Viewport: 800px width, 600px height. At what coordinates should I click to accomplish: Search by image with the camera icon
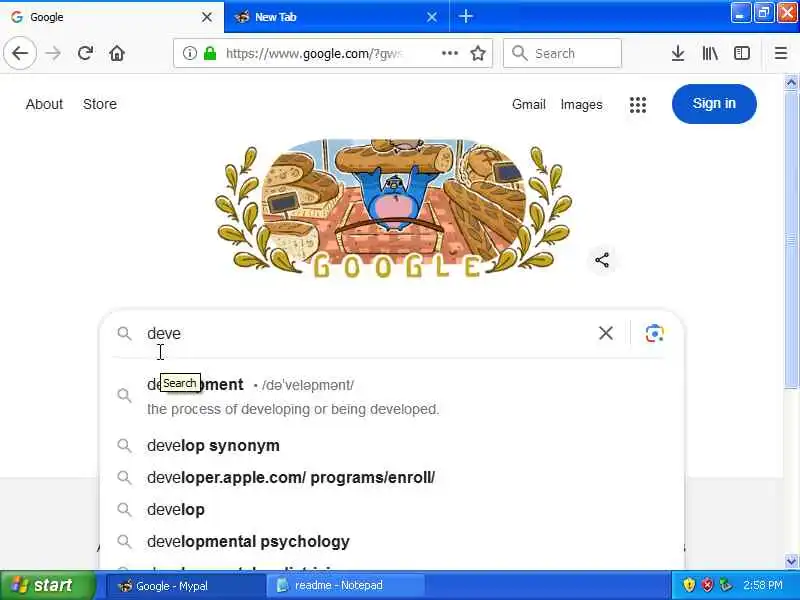click(654, 333)
